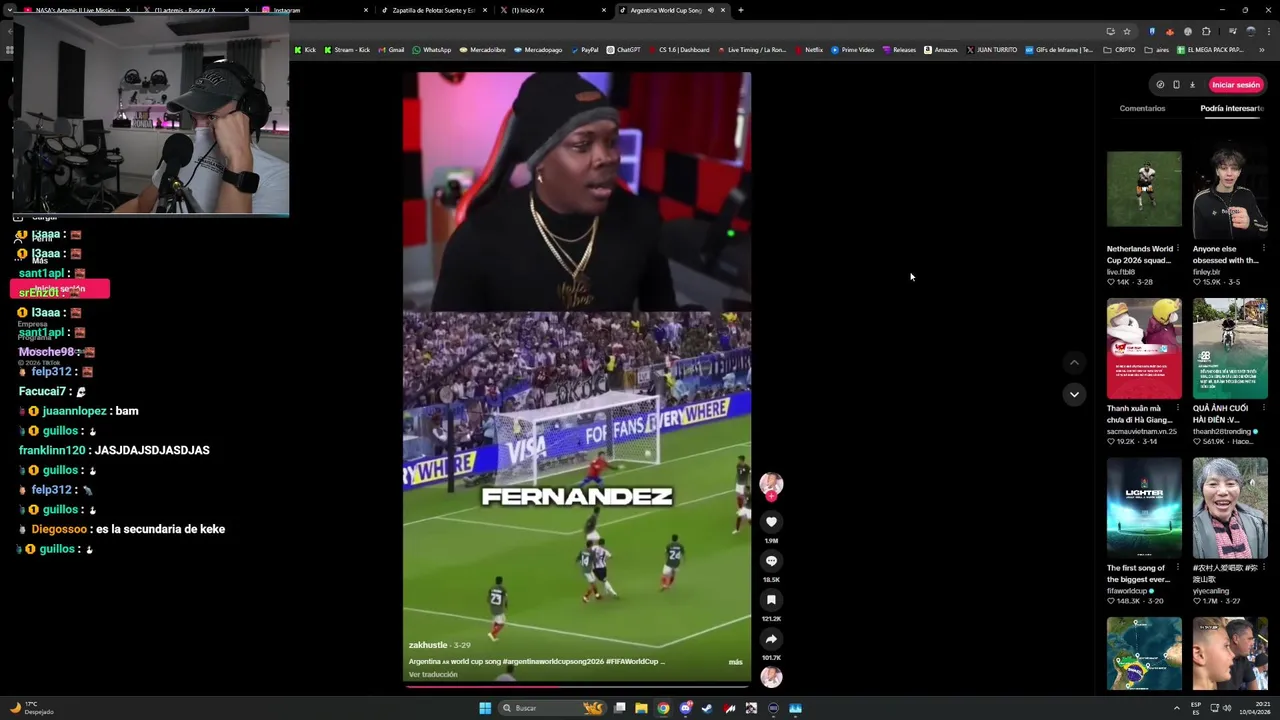Open the aires bookmarks folder
The height and width of the screenshot is (720, 1280).
1157,50
